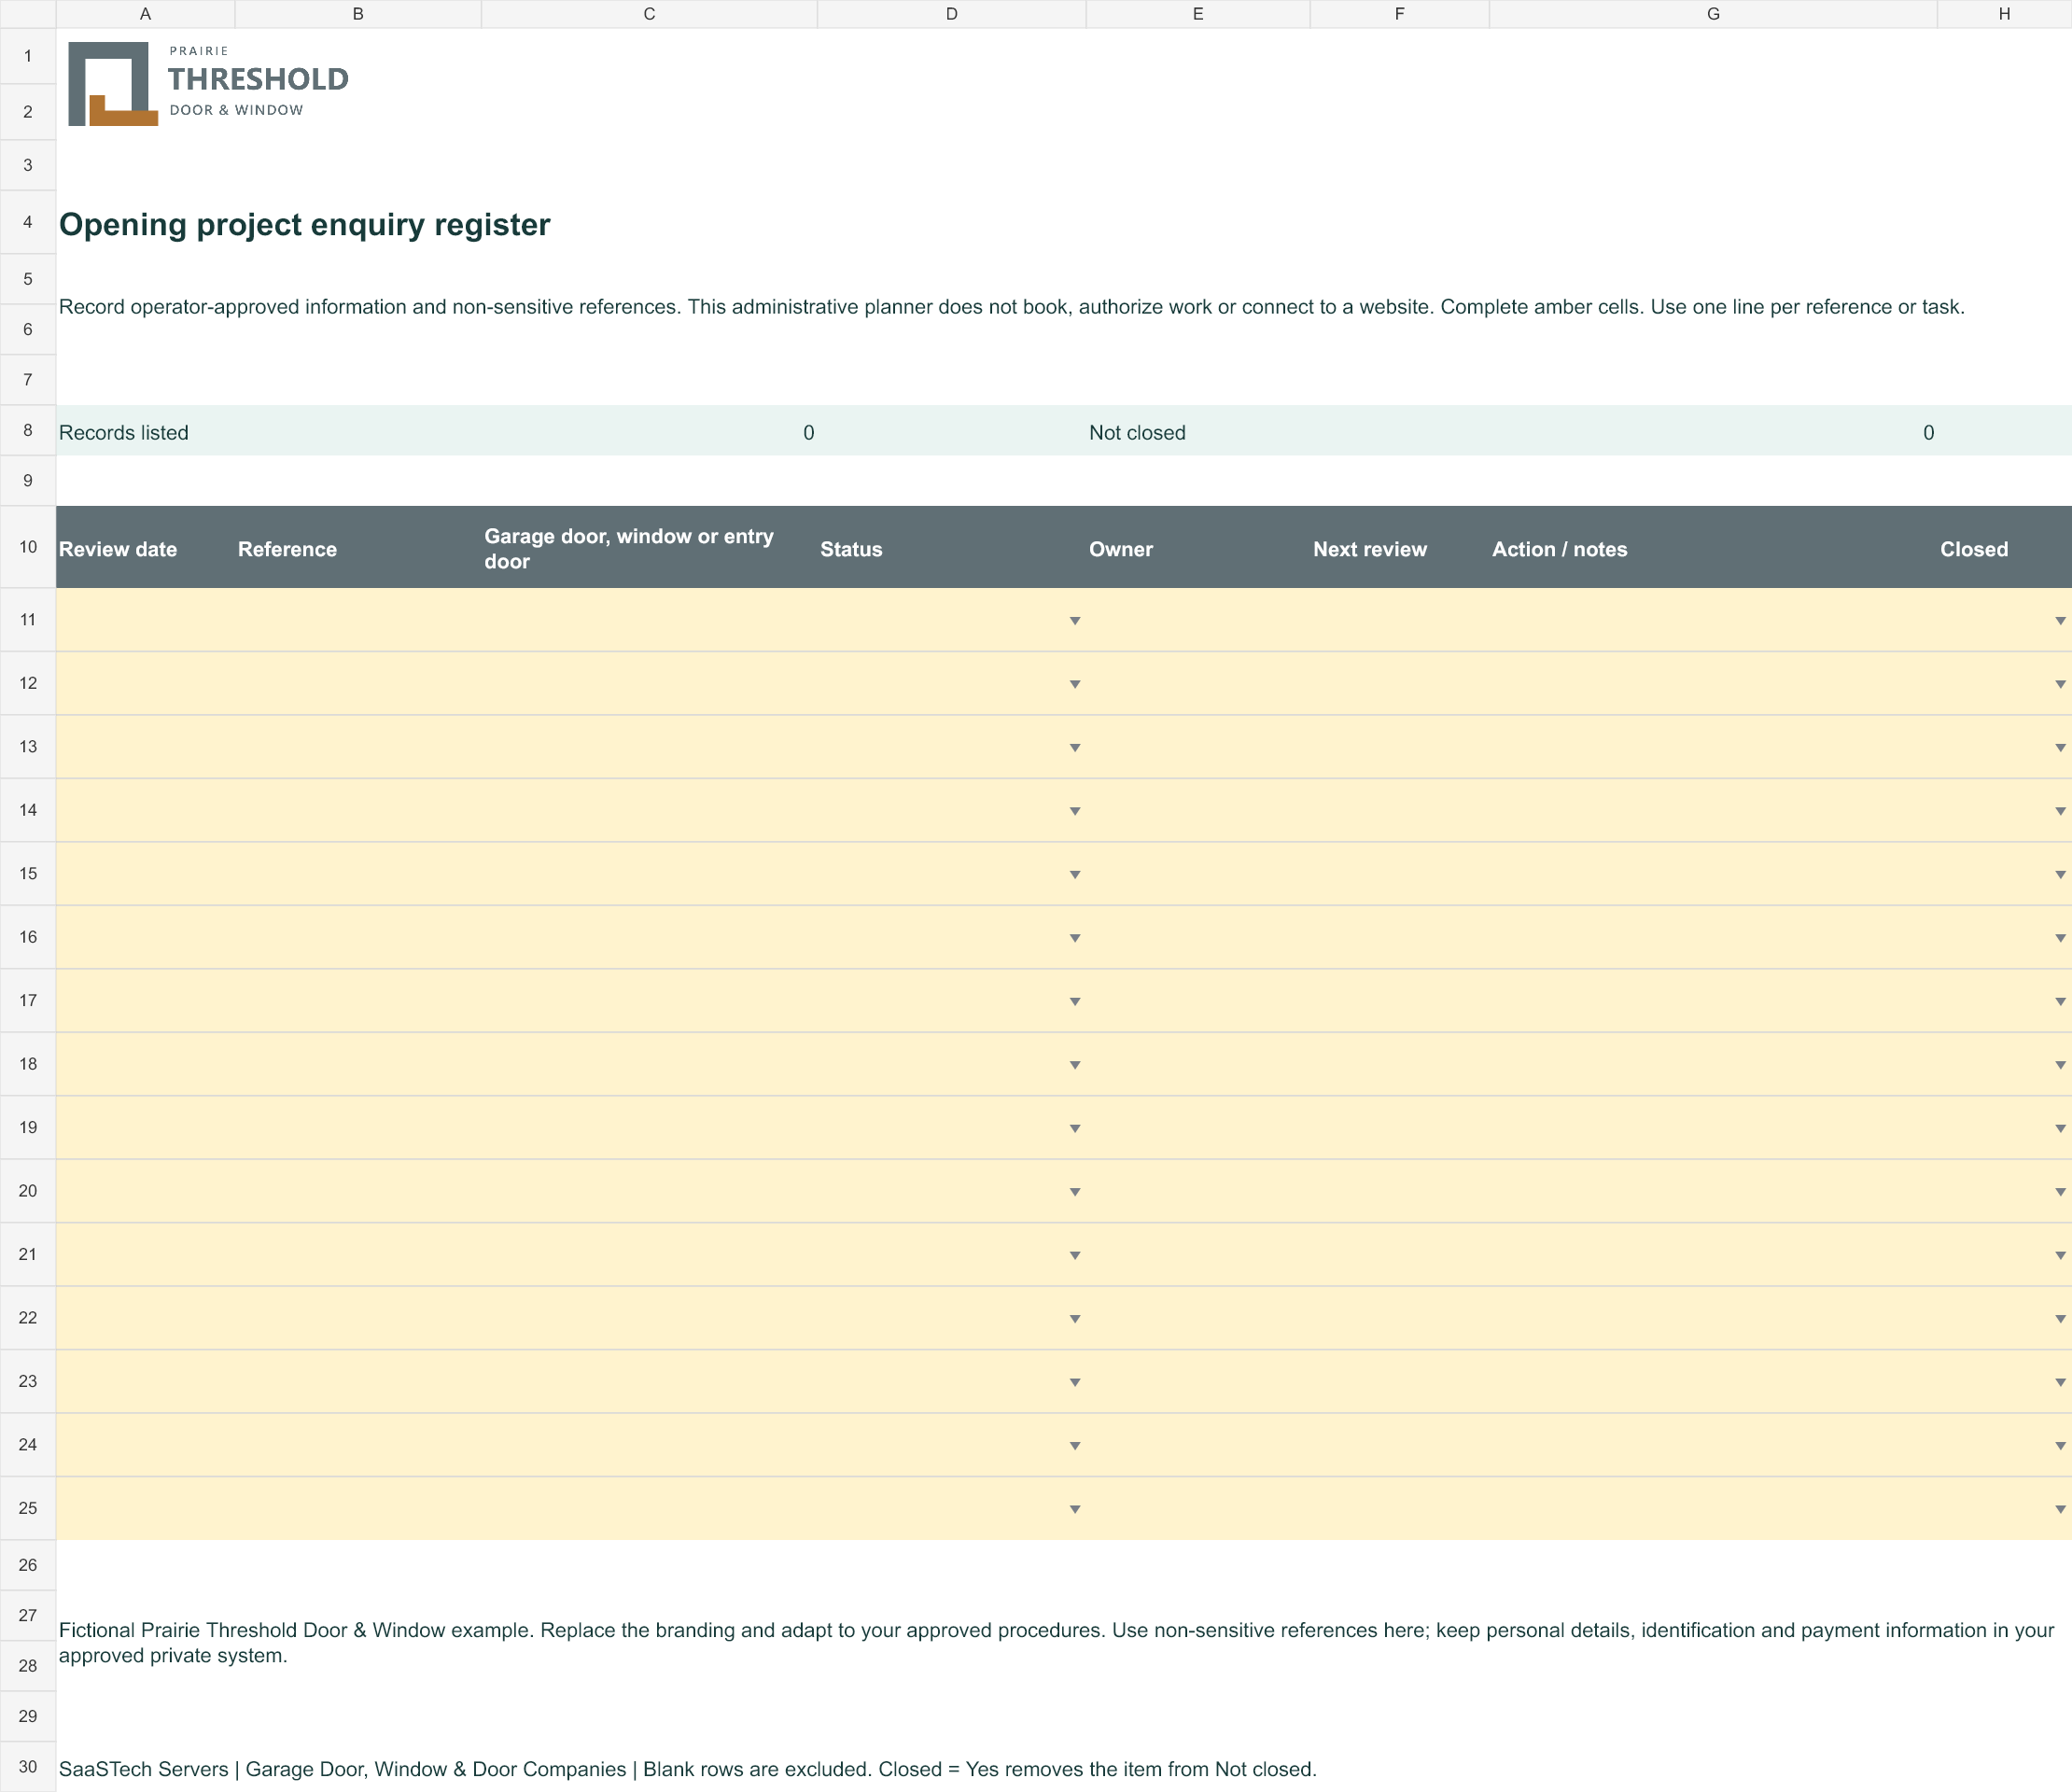
Task: Click 'Garage door, window or entry door' header
Action: (649, 548)
